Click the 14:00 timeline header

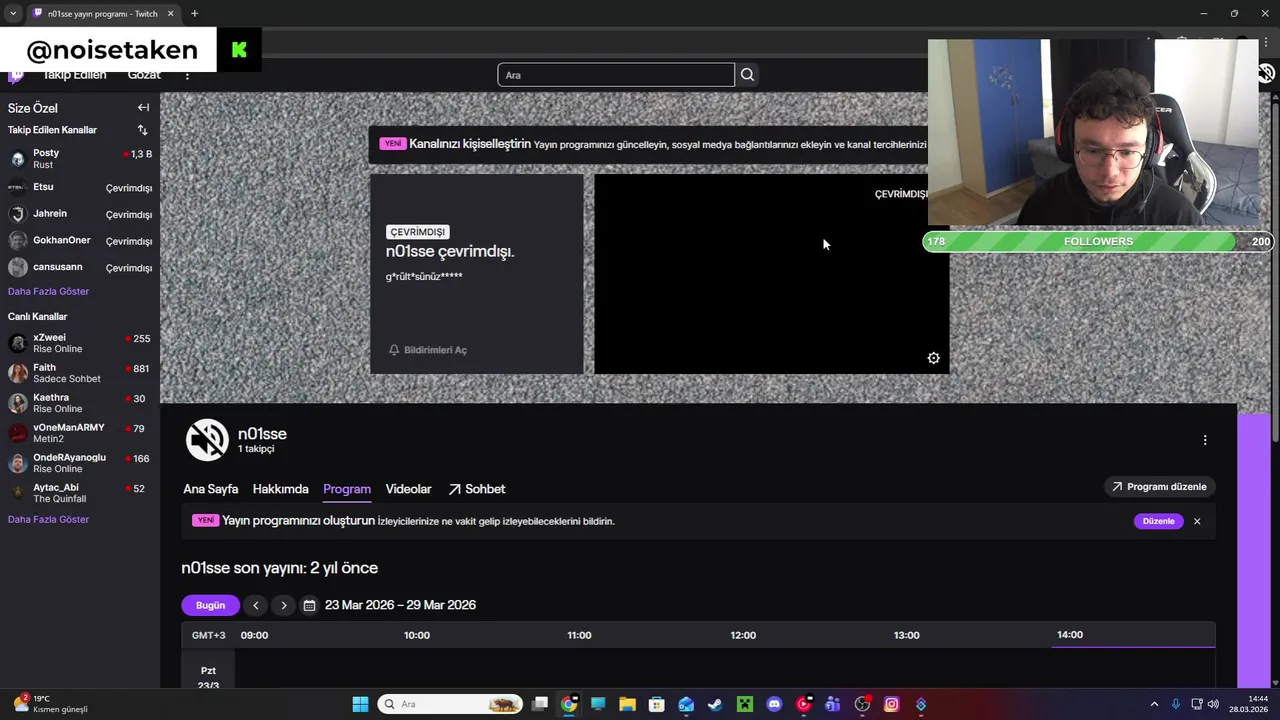(1070, 635)
